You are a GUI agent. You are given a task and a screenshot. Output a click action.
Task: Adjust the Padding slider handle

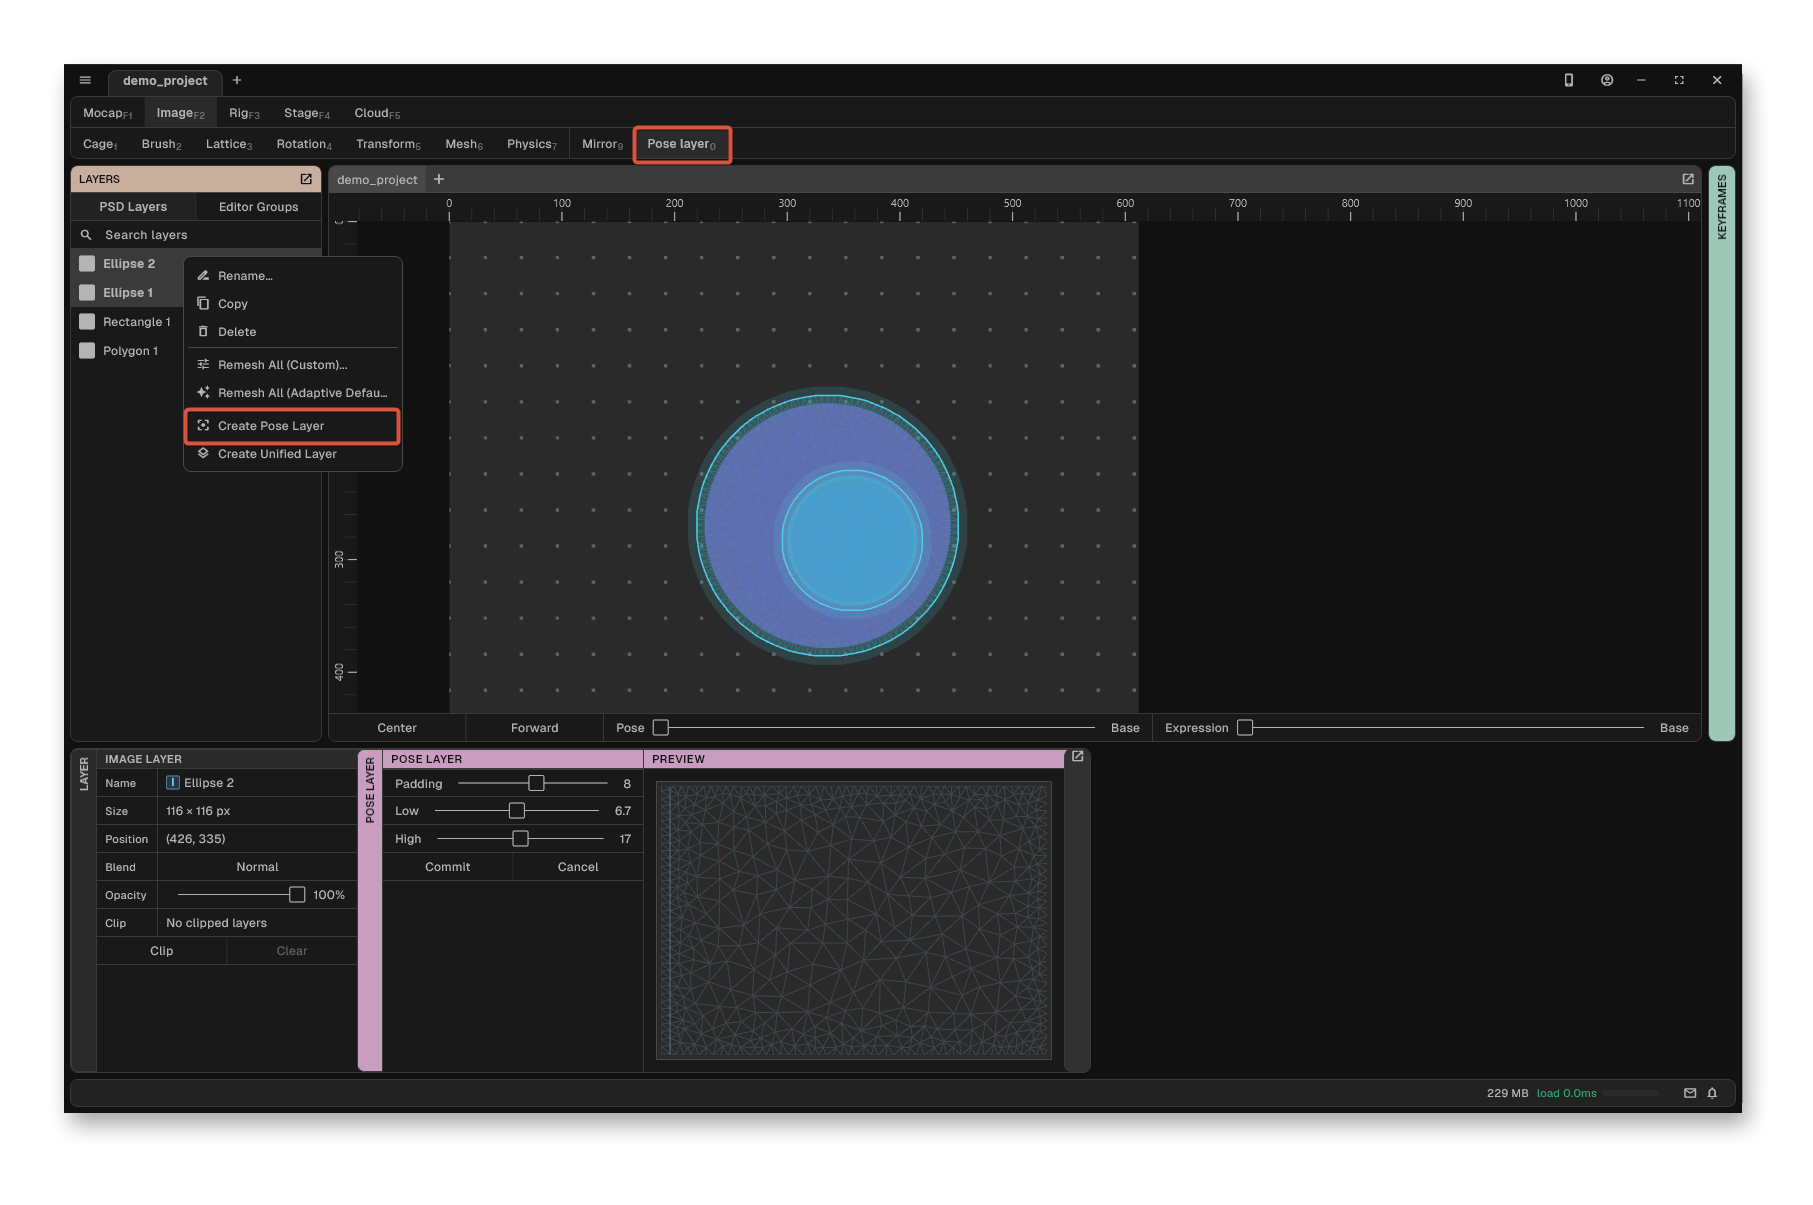tap(536, 783)
